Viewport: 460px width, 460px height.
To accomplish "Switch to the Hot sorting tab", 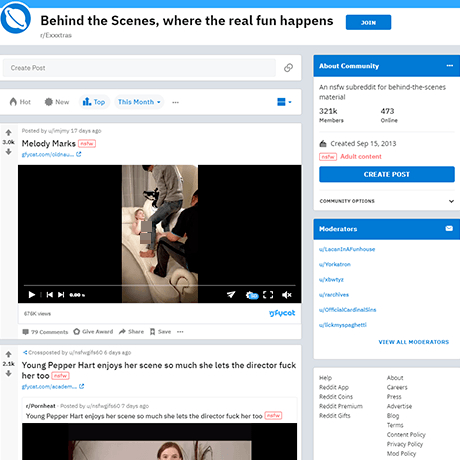I will 20,102.
